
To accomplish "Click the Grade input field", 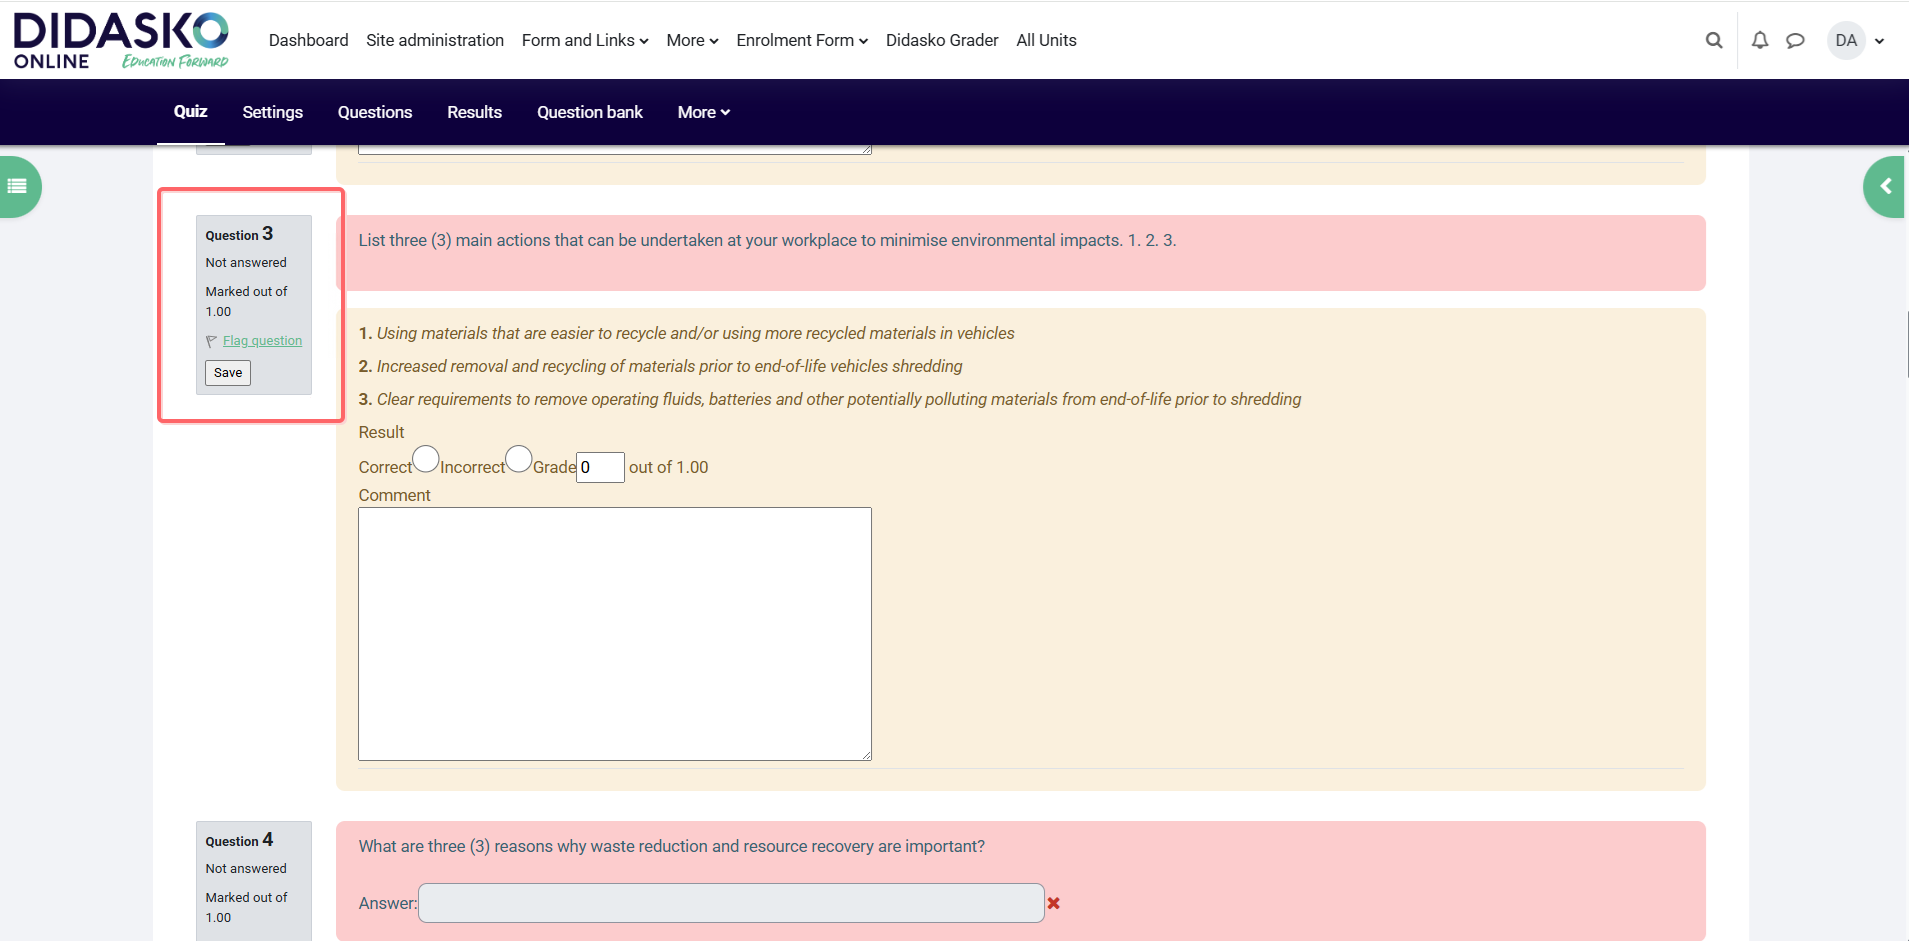I will click(600, 467).
